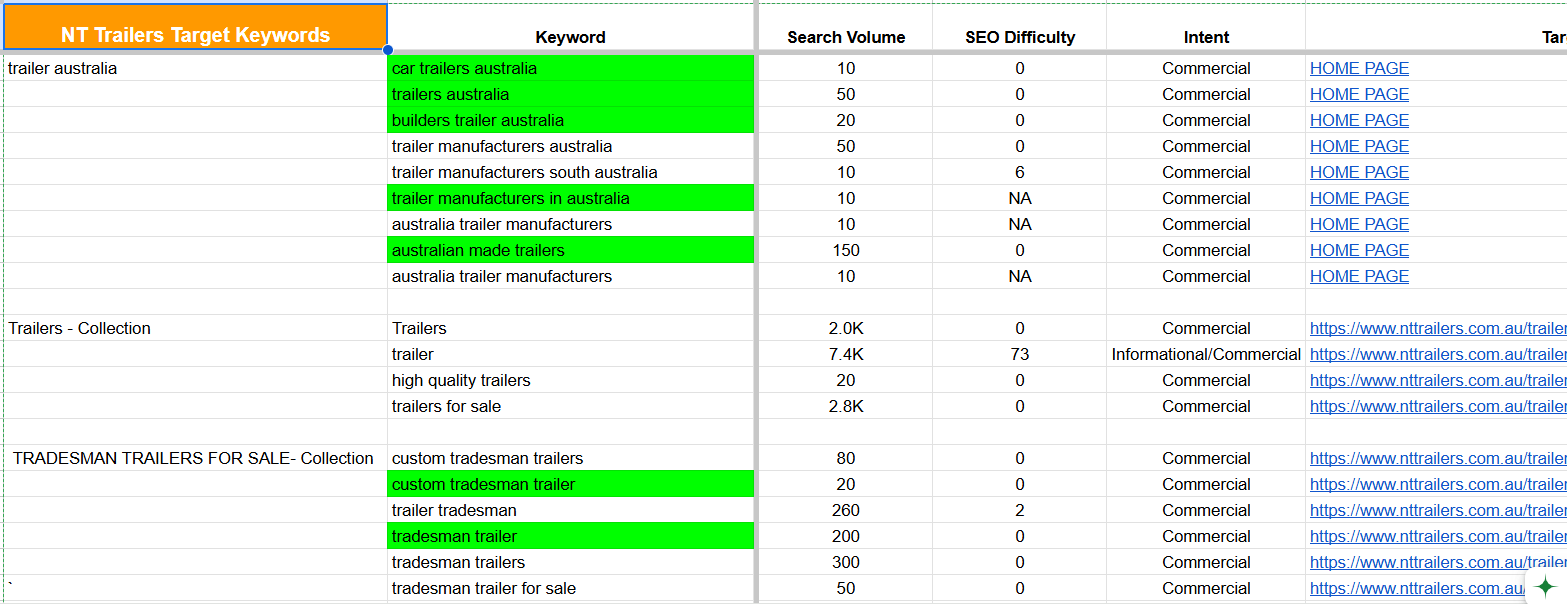1567x604 pixels.
Task: Select the green 'tradesman trailer' cell
Action: pyautogui.click(x=570, y=536)
